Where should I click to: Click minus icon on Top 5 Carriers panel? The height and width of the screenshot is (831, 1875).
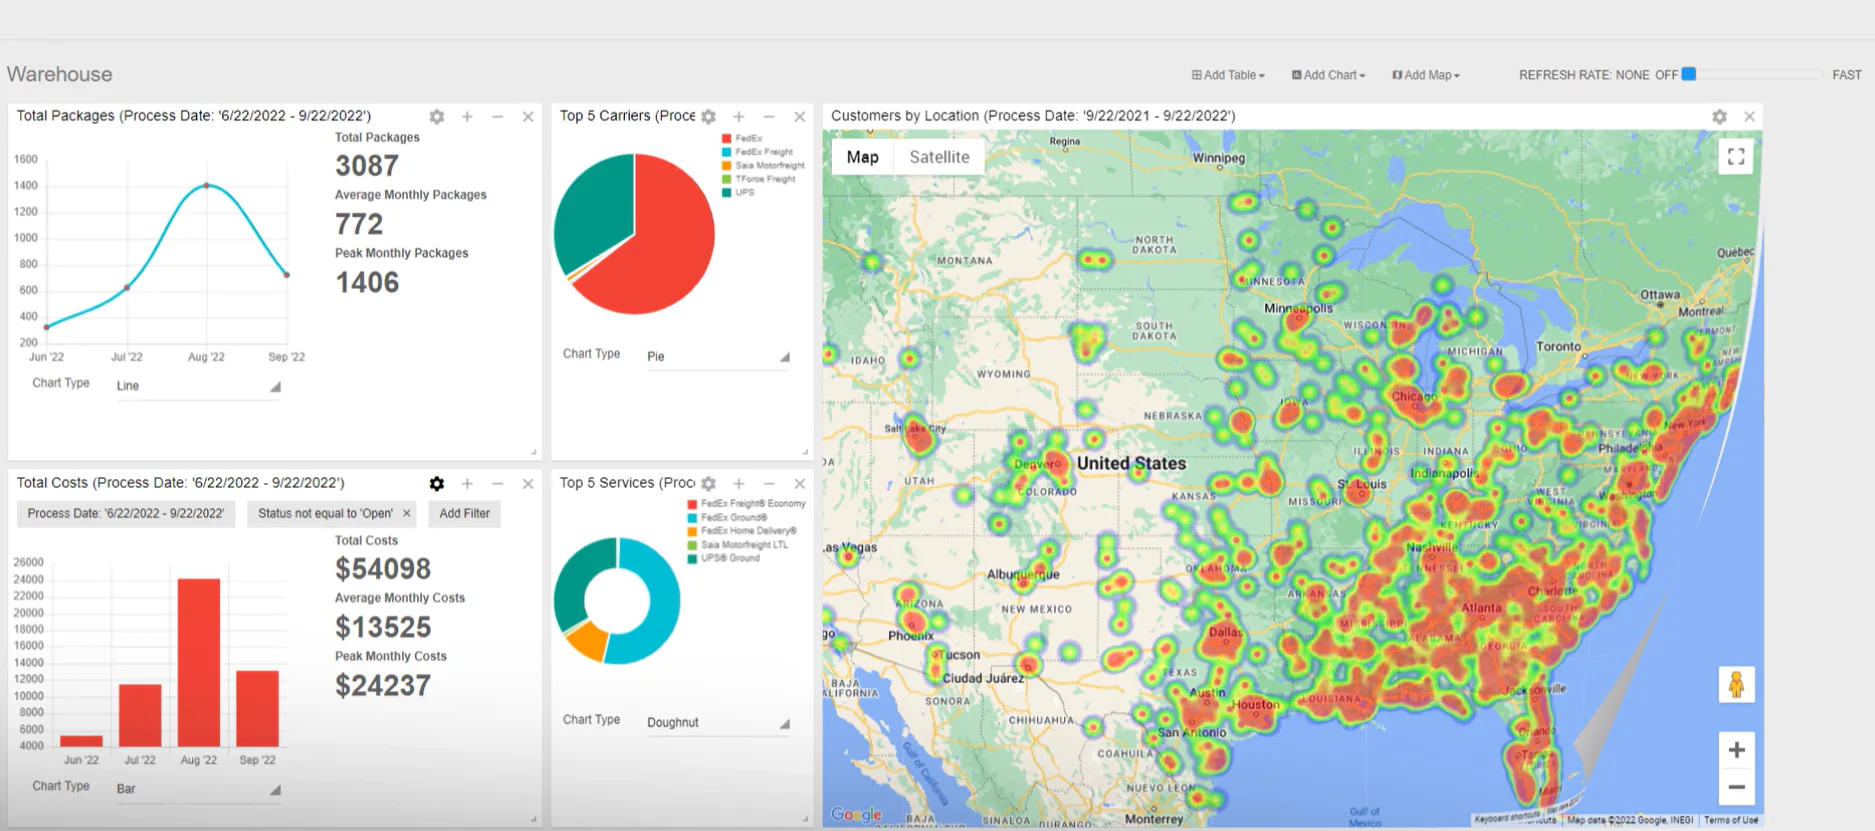tap(769, 117)
